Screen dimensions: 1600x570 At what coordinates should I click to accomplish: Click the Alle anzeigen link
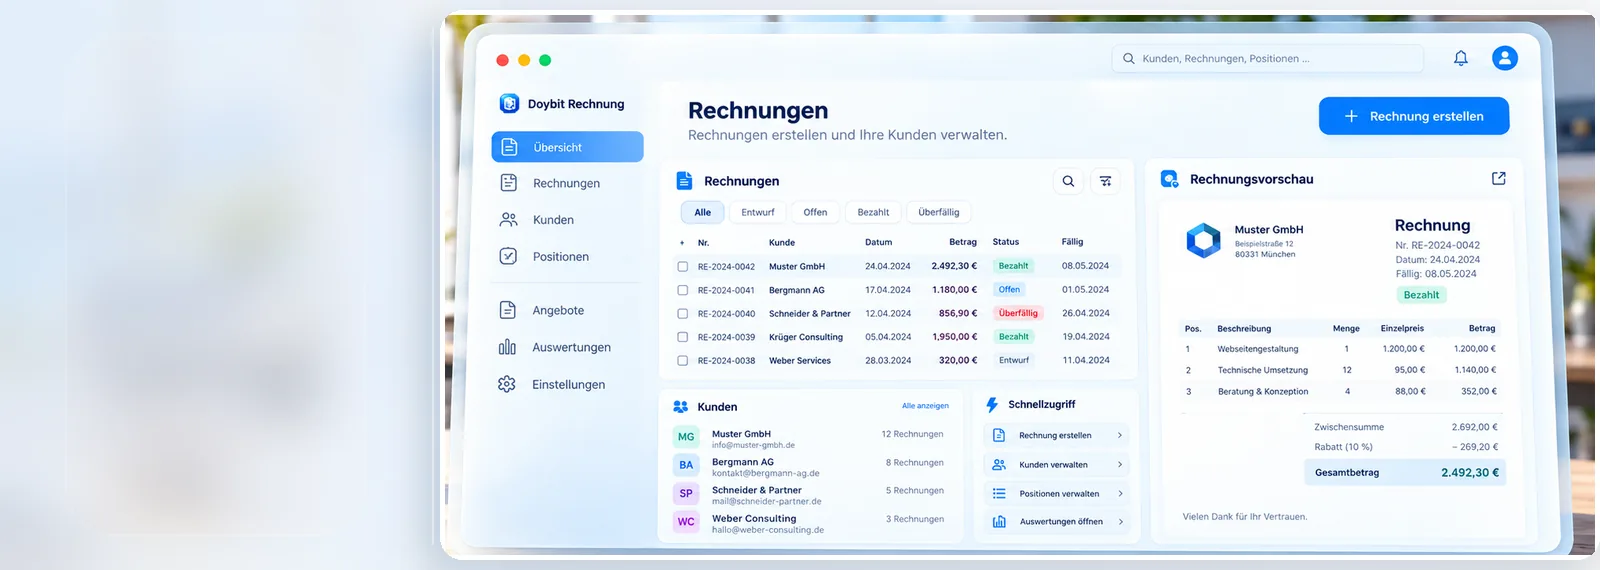(925, 406)
